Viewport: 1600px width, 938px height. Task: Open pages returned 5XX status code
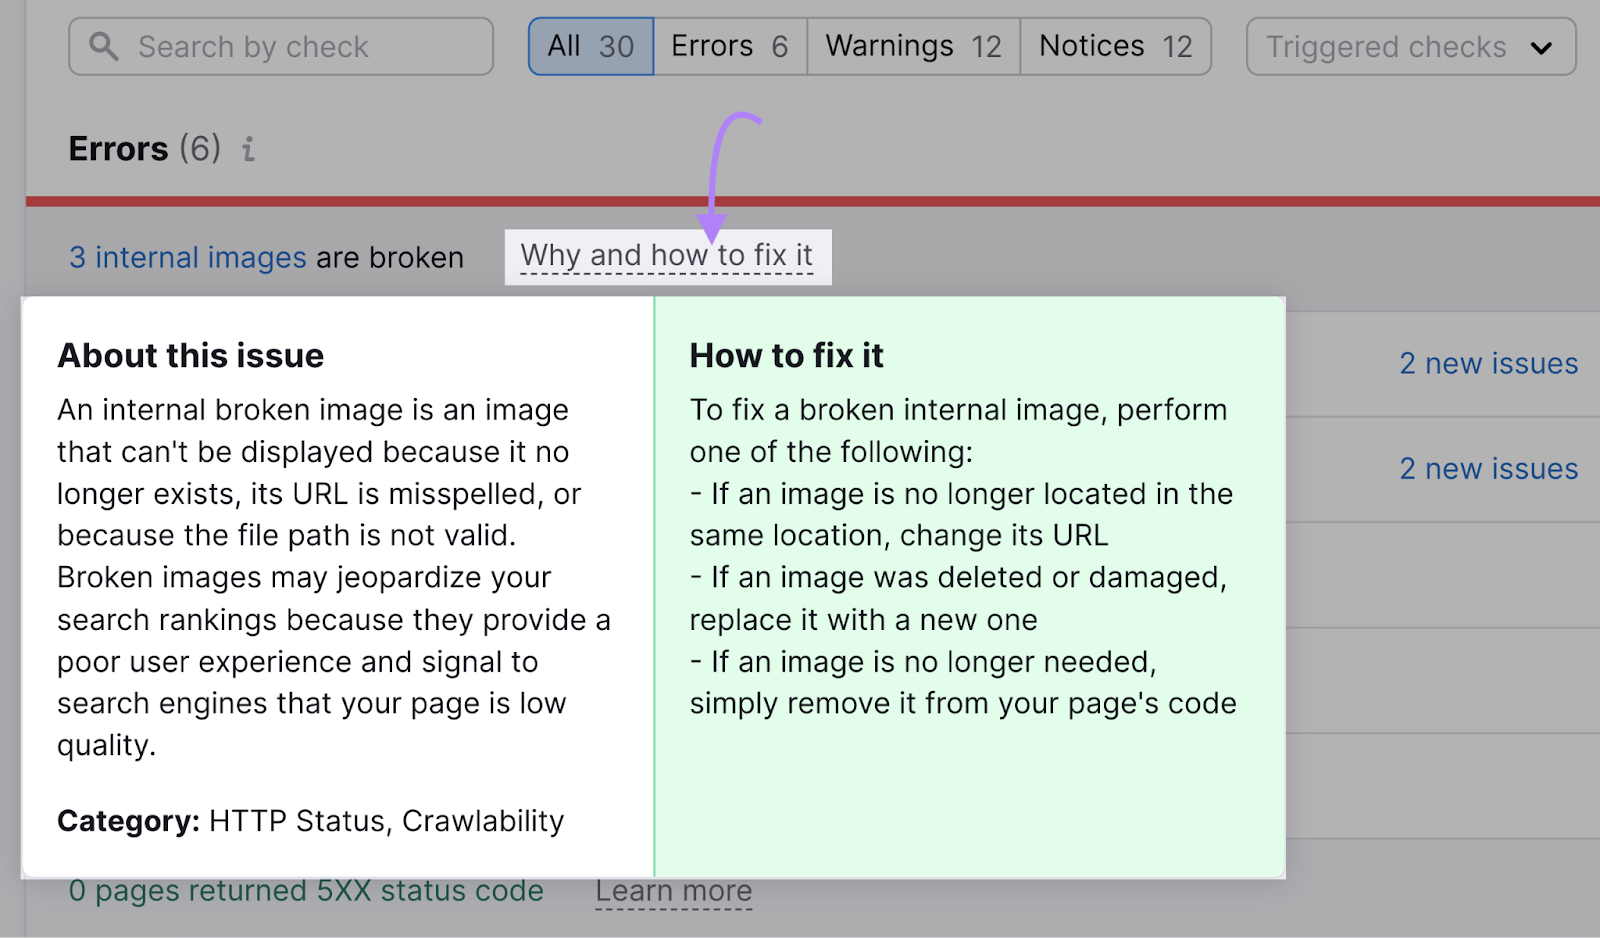click(307, 891)
